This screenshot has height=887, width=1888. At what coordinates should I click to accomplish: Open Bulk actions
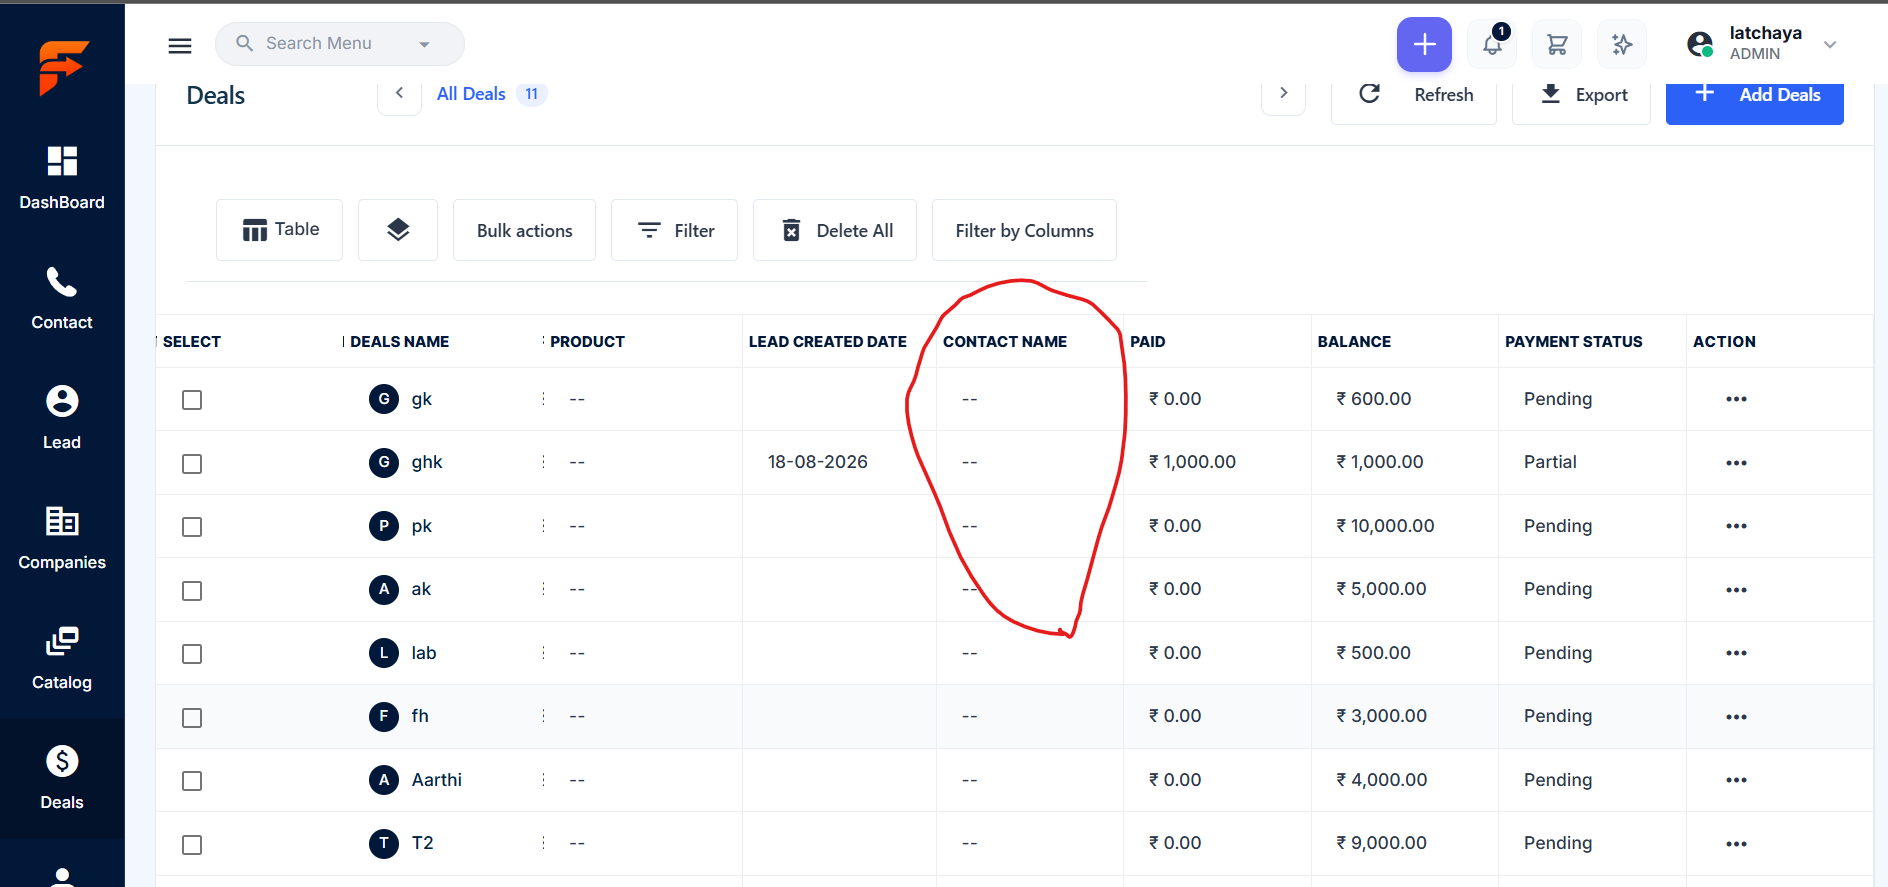click(x=524, y=230)
